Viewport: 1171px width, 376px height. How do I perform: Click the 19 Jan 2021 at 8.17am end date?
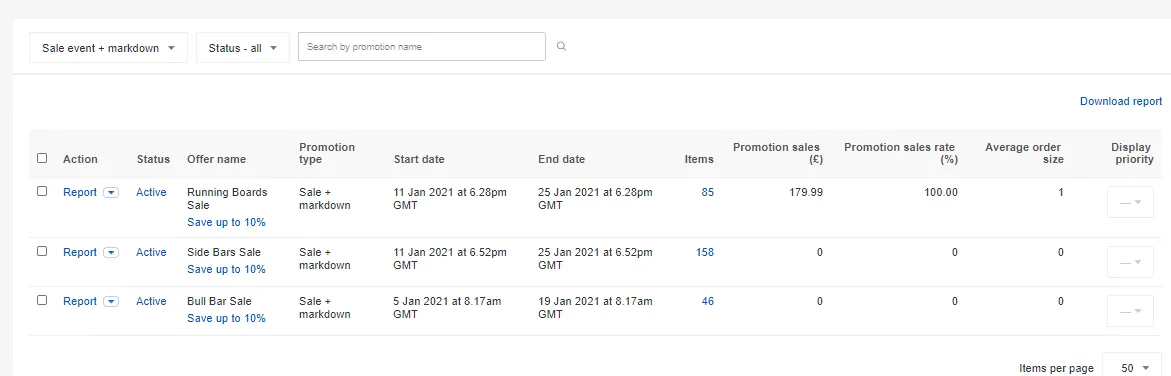(595, 307)
